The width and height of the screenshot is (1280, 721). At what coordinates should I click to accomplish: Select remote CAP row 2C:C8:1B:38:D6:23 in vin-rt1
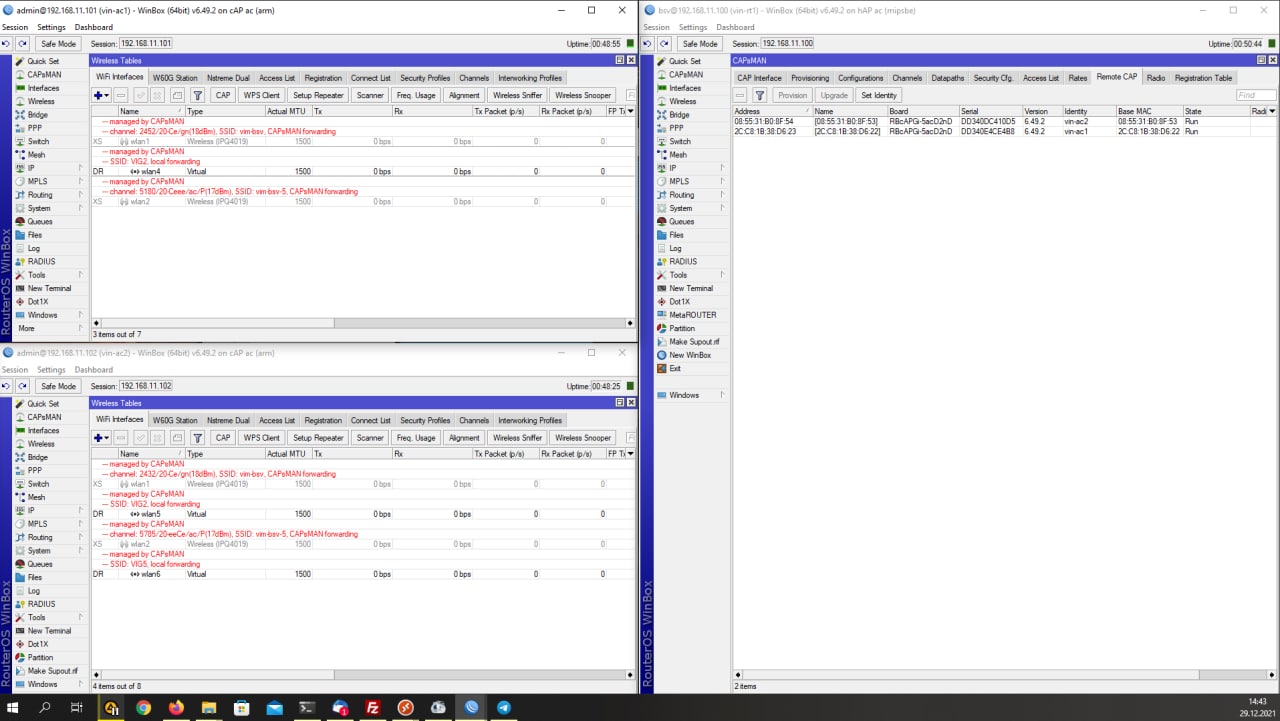1005,132
